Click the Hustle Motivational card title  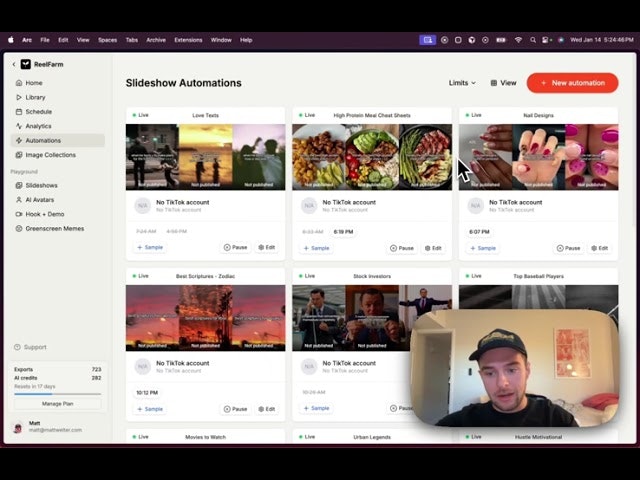[538, 437]
